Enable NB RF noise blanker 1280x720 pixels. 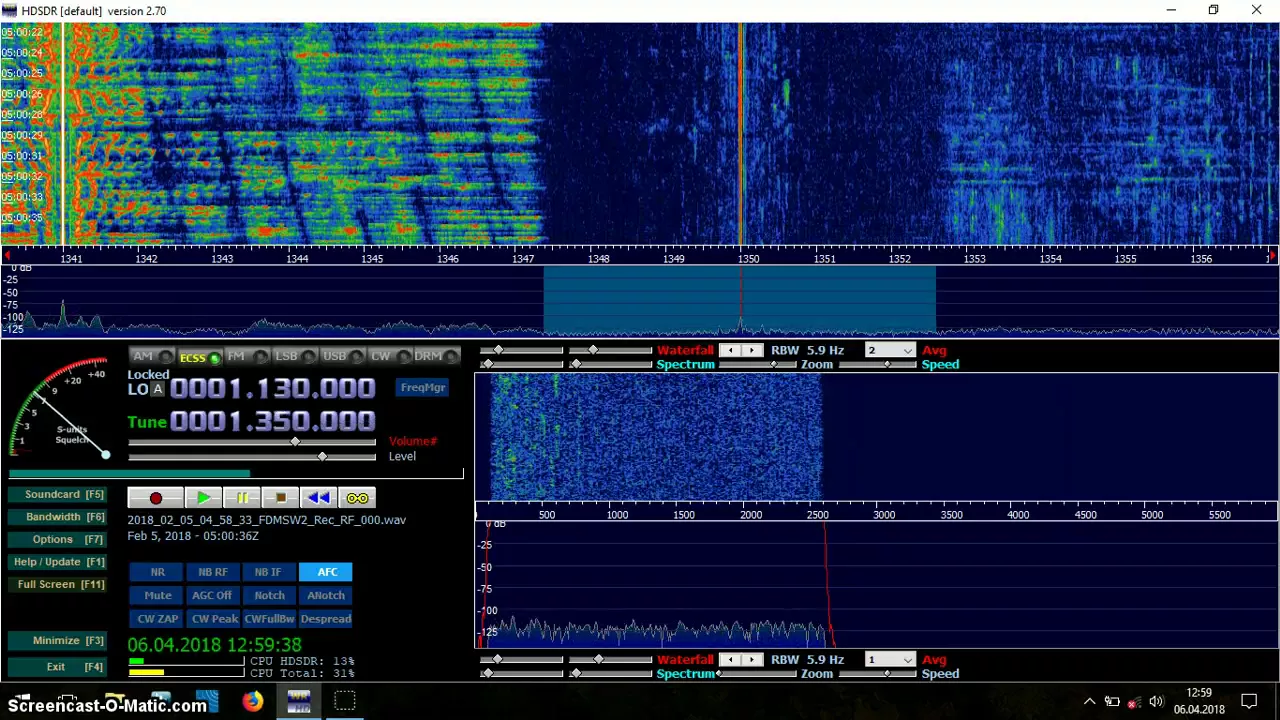[212, 572]
